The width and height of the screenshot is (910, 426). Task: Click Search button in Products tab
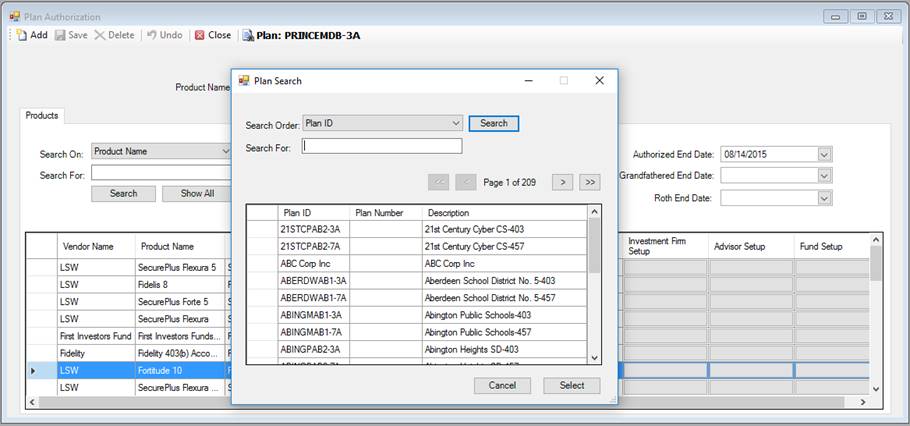123,193
